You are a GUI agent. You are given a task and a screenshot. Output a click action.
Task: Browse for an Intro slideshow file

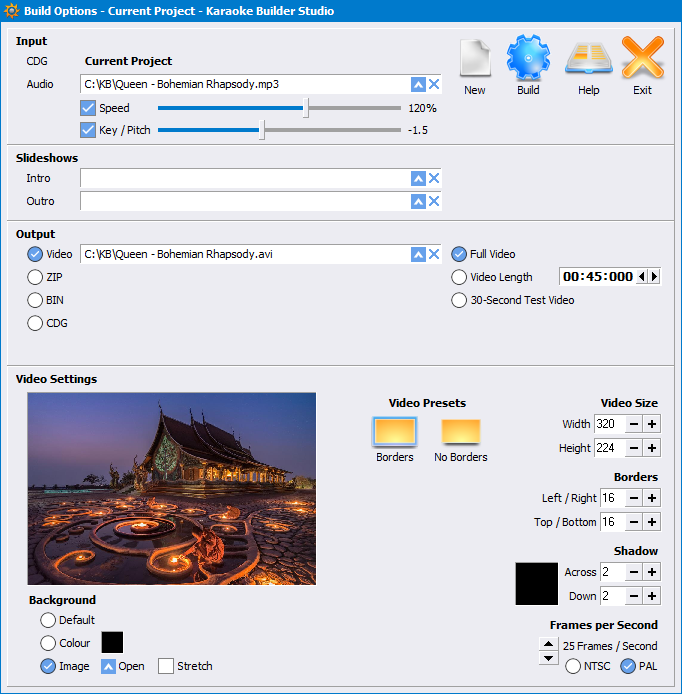tap(418, 178)
